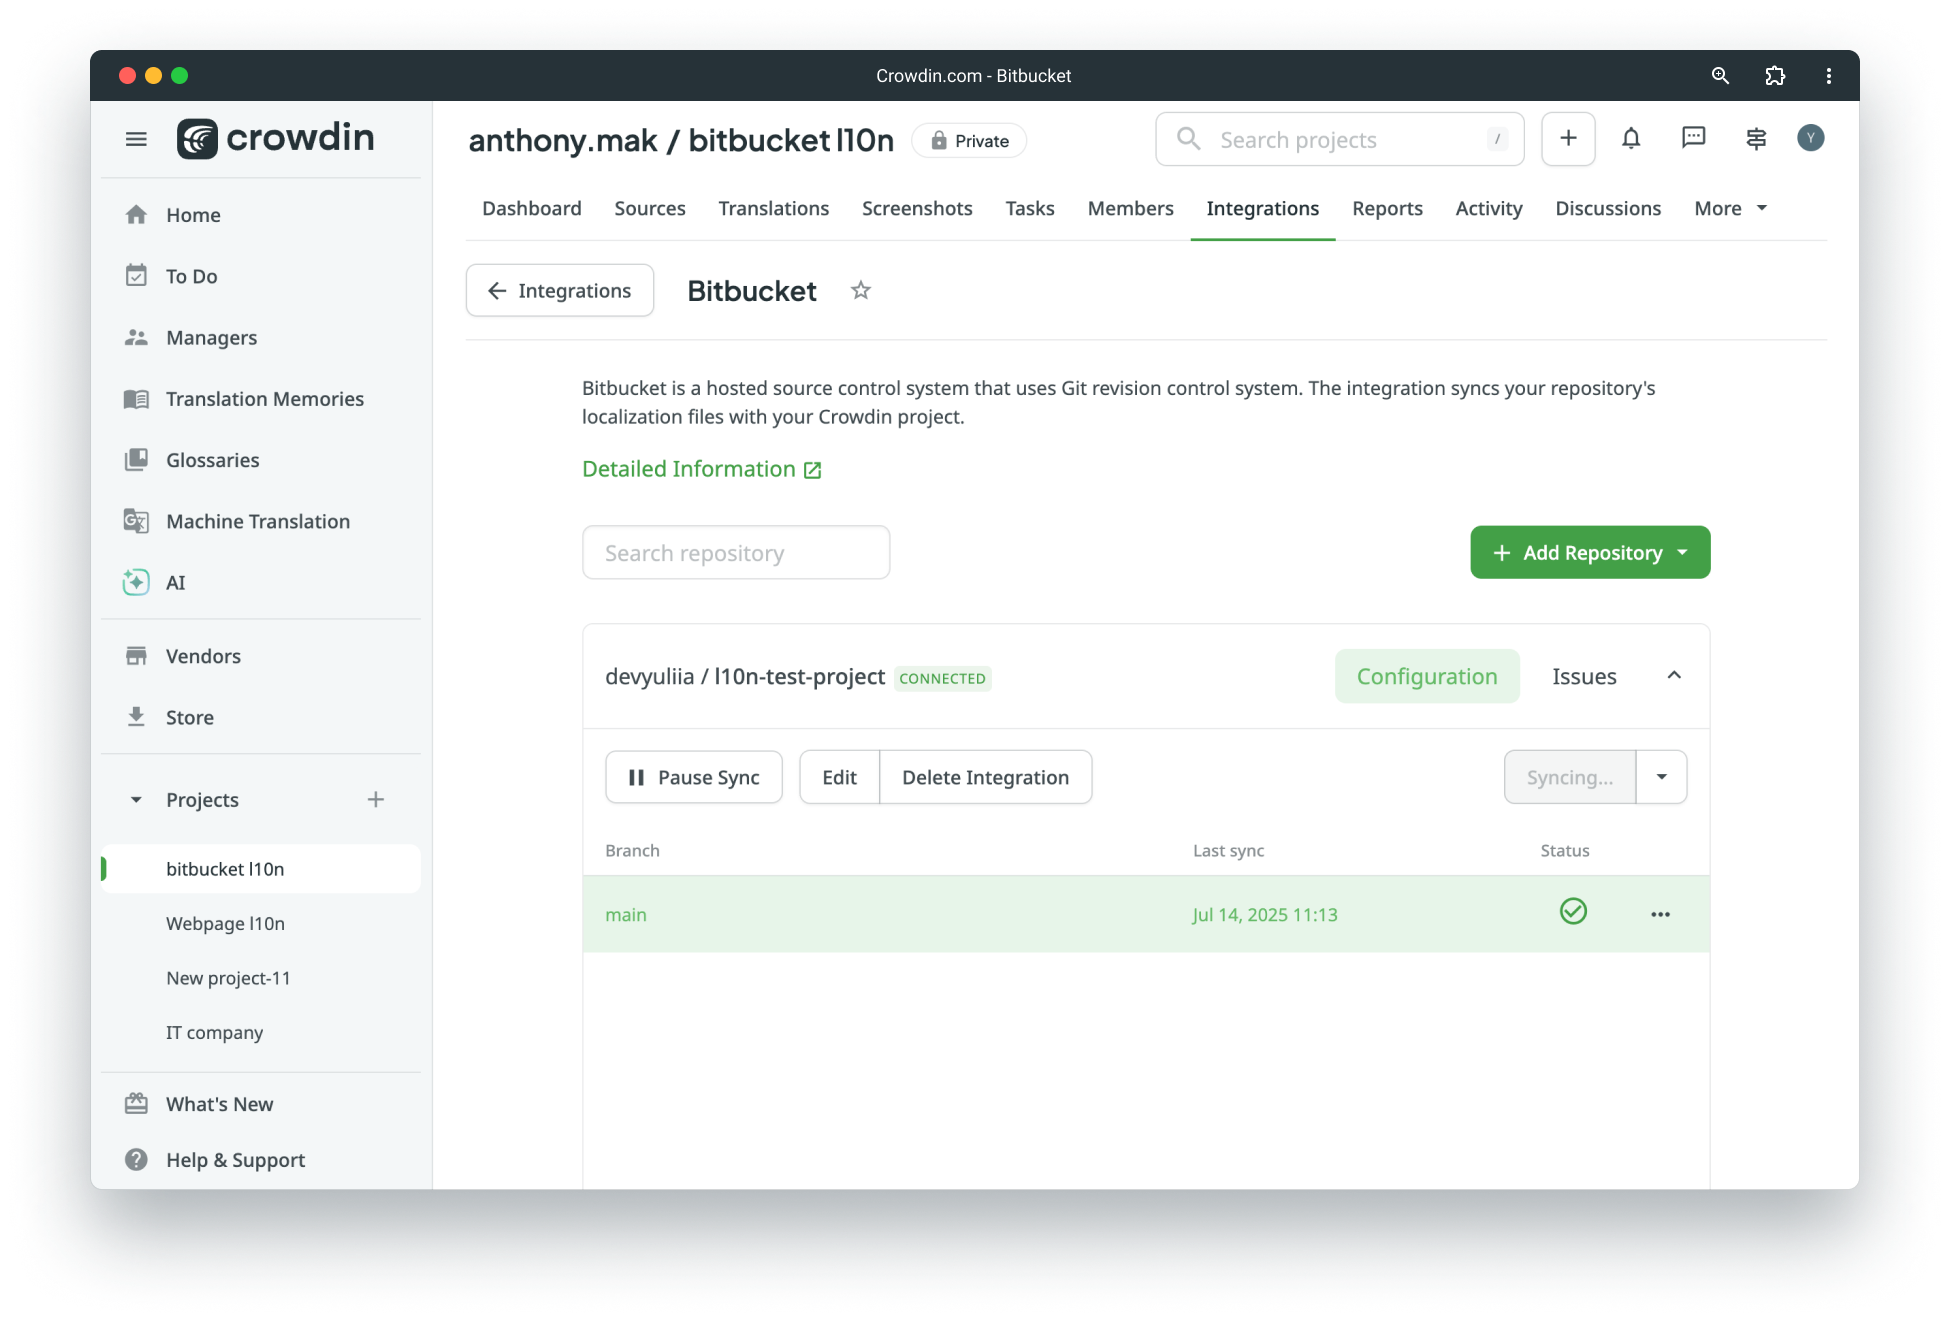
Task: Open the To Do list
Action: pos(191,276)
